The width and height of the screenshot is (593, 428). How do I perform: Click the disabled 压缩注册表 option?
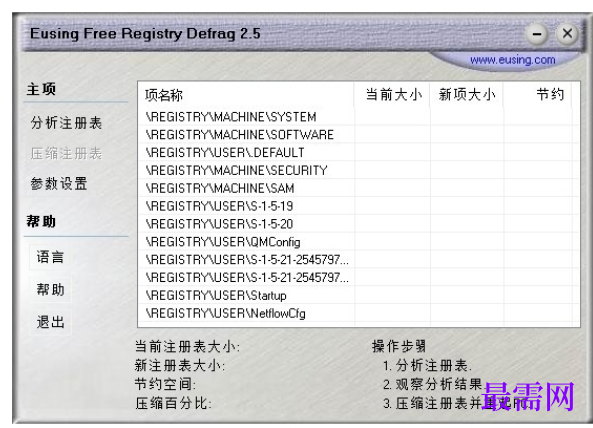pyautogui.click(x=66, y=154)
